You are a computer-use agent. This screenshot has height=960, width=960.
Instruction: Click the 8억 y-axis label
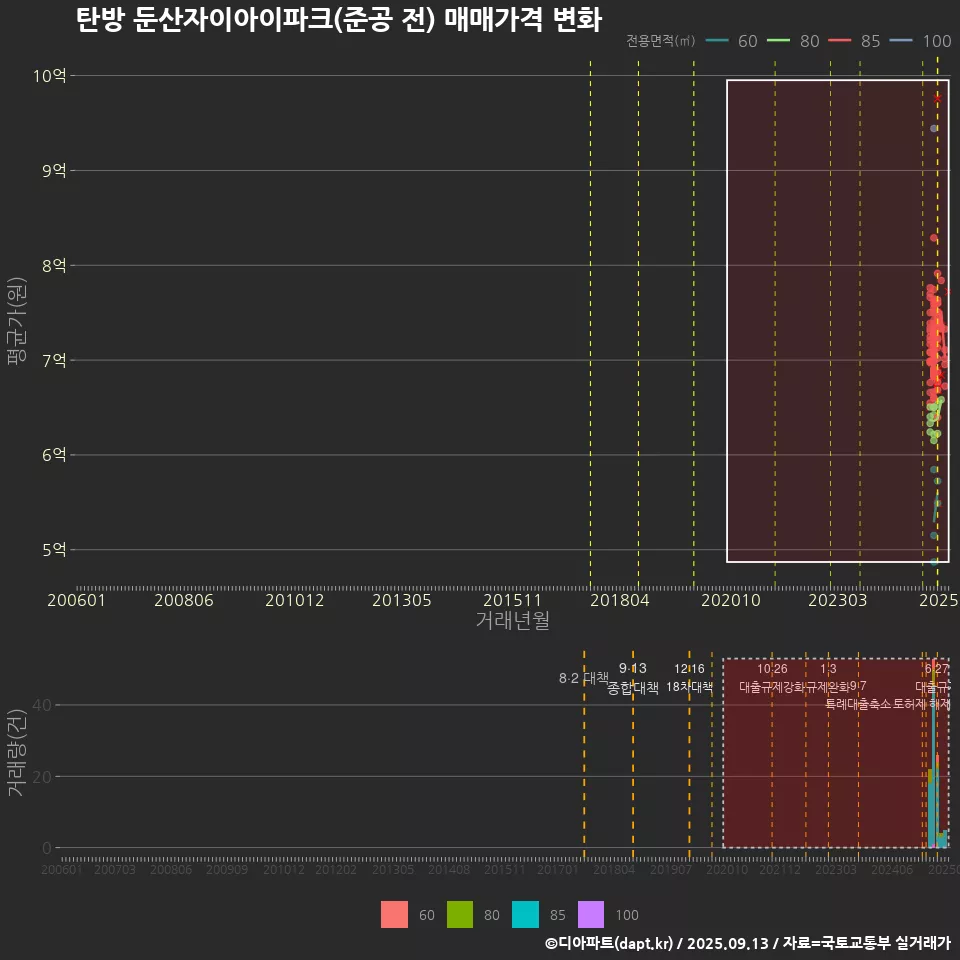[54, 265]
